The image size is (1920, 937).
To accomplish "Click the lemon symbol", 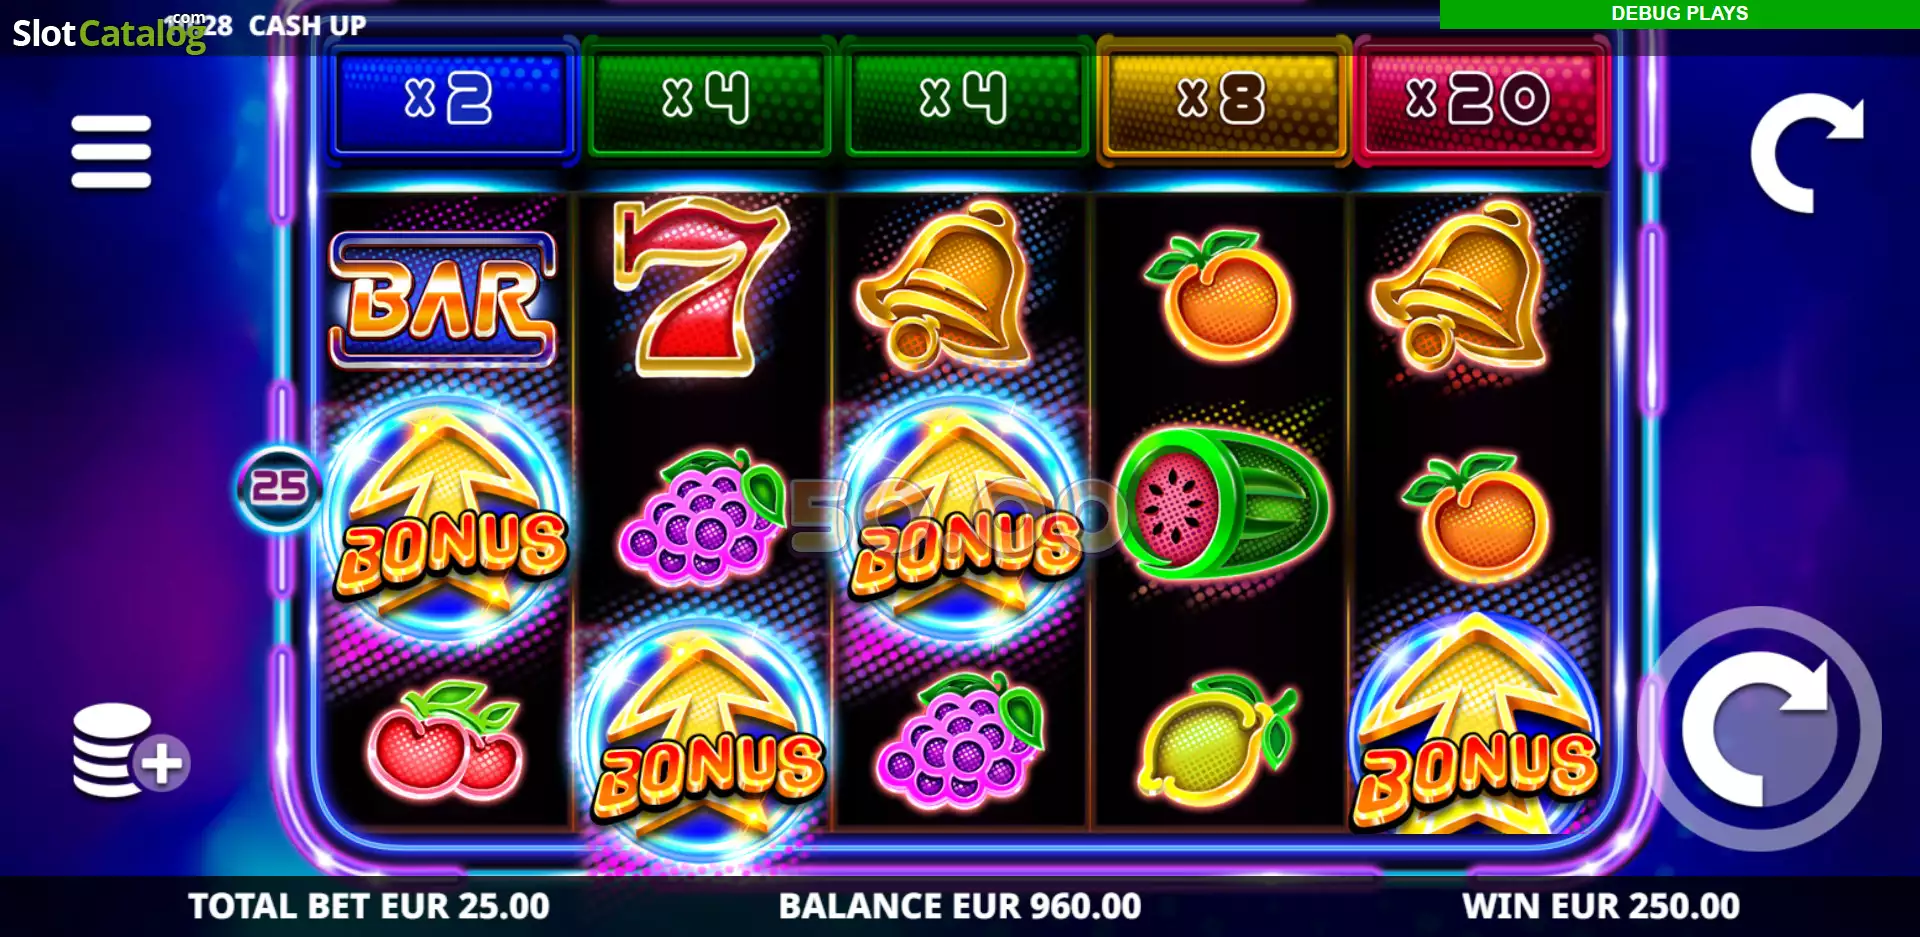I will [1215, 740].
